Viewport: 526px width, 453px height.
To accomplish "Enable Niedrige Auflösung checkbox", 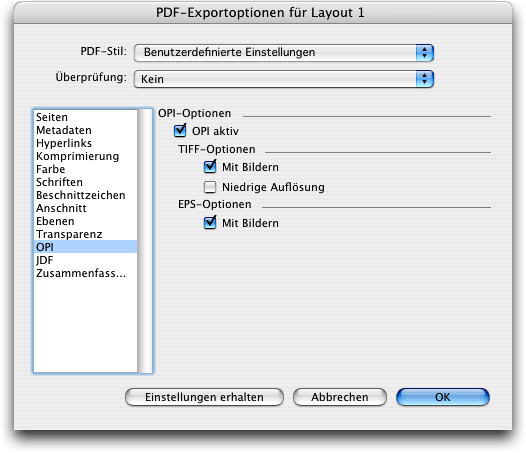I will pyautogui.click(x=210, y=187).
